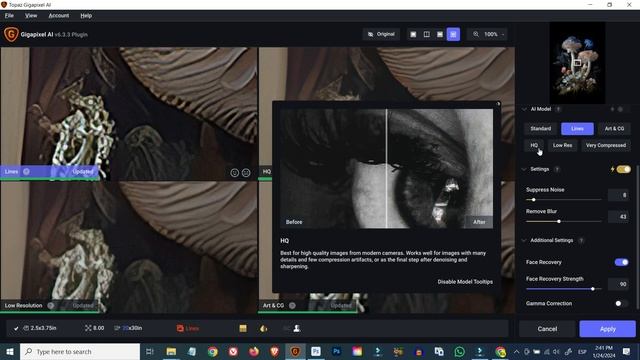Click the Updated label in Lines preview
Screen dimensions: 640x360
point(82,171)
